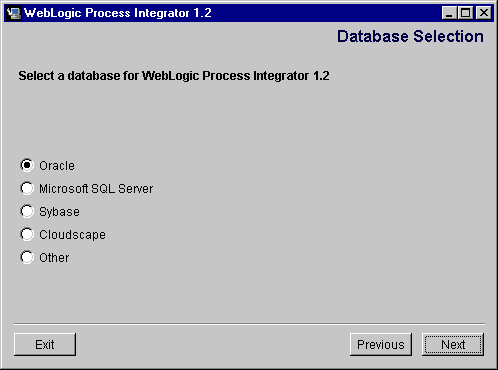
Task: Click the Exit button
Action: pyautogui.click(x=45, y=344)
